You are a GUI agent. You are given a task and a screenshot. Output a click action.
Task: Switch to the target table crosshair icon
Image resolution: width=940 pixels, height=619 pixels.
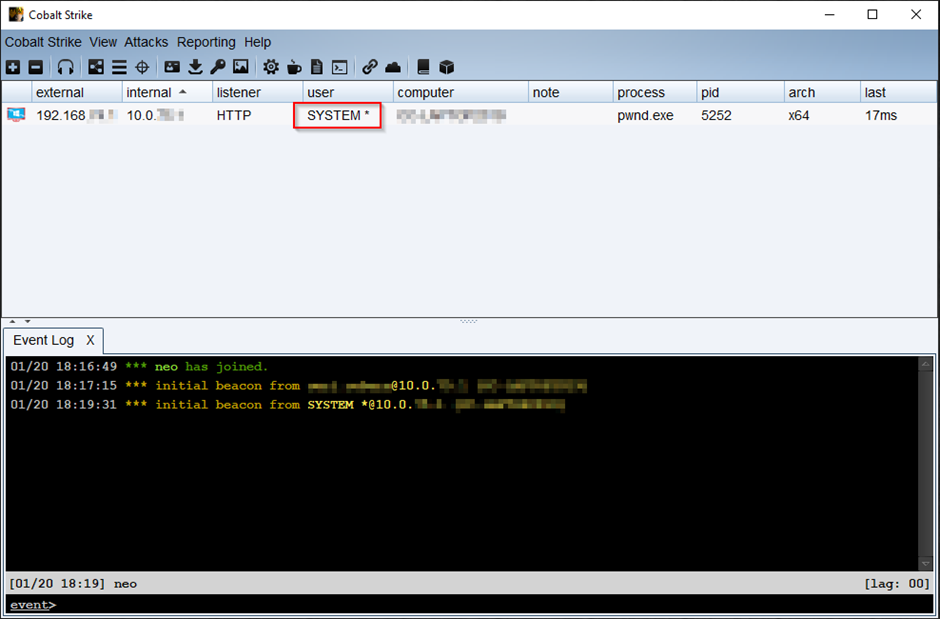pyautogui.click(x=142, y=67)
